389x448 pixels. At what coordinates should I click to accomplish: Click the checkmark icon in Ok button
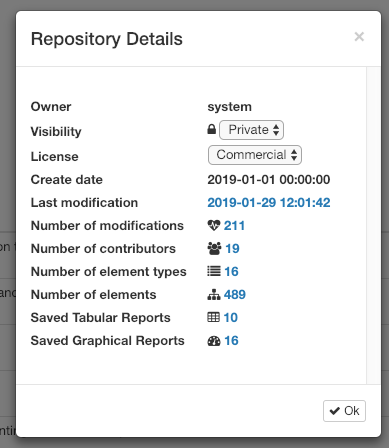click(x=335, y=411)
